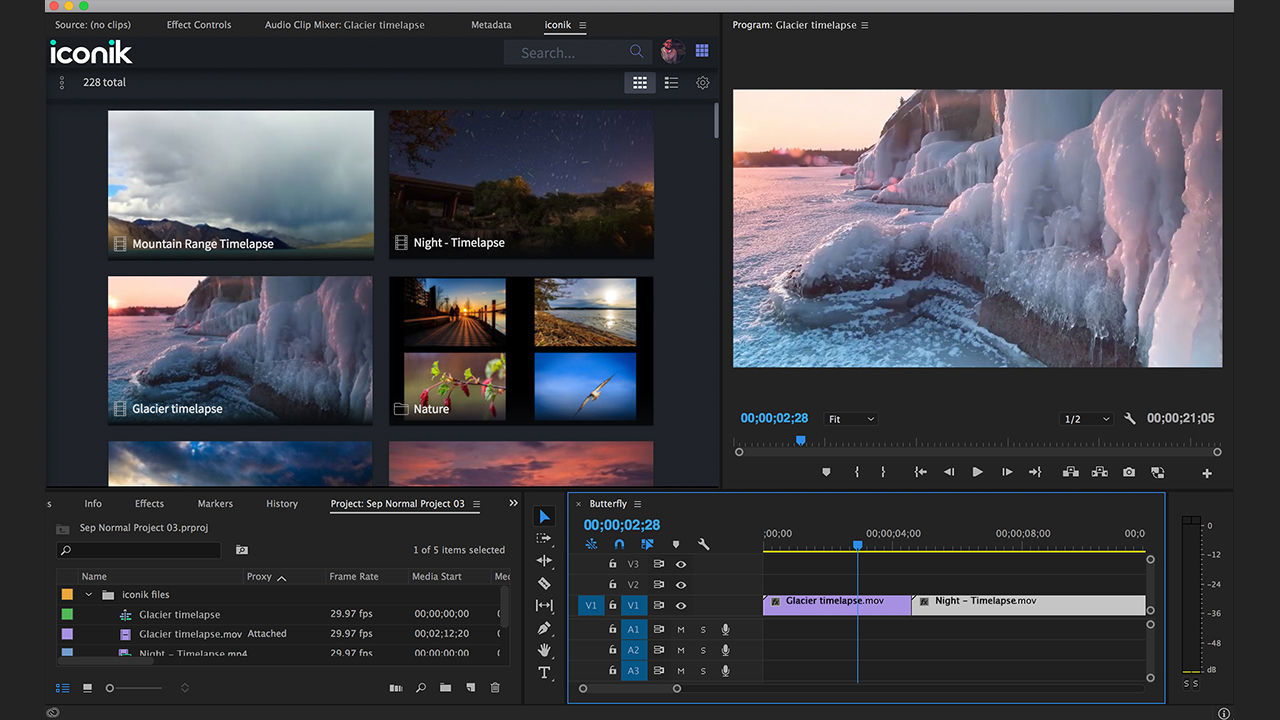Open the Fit zoom level dropdown

click(850, 418)
